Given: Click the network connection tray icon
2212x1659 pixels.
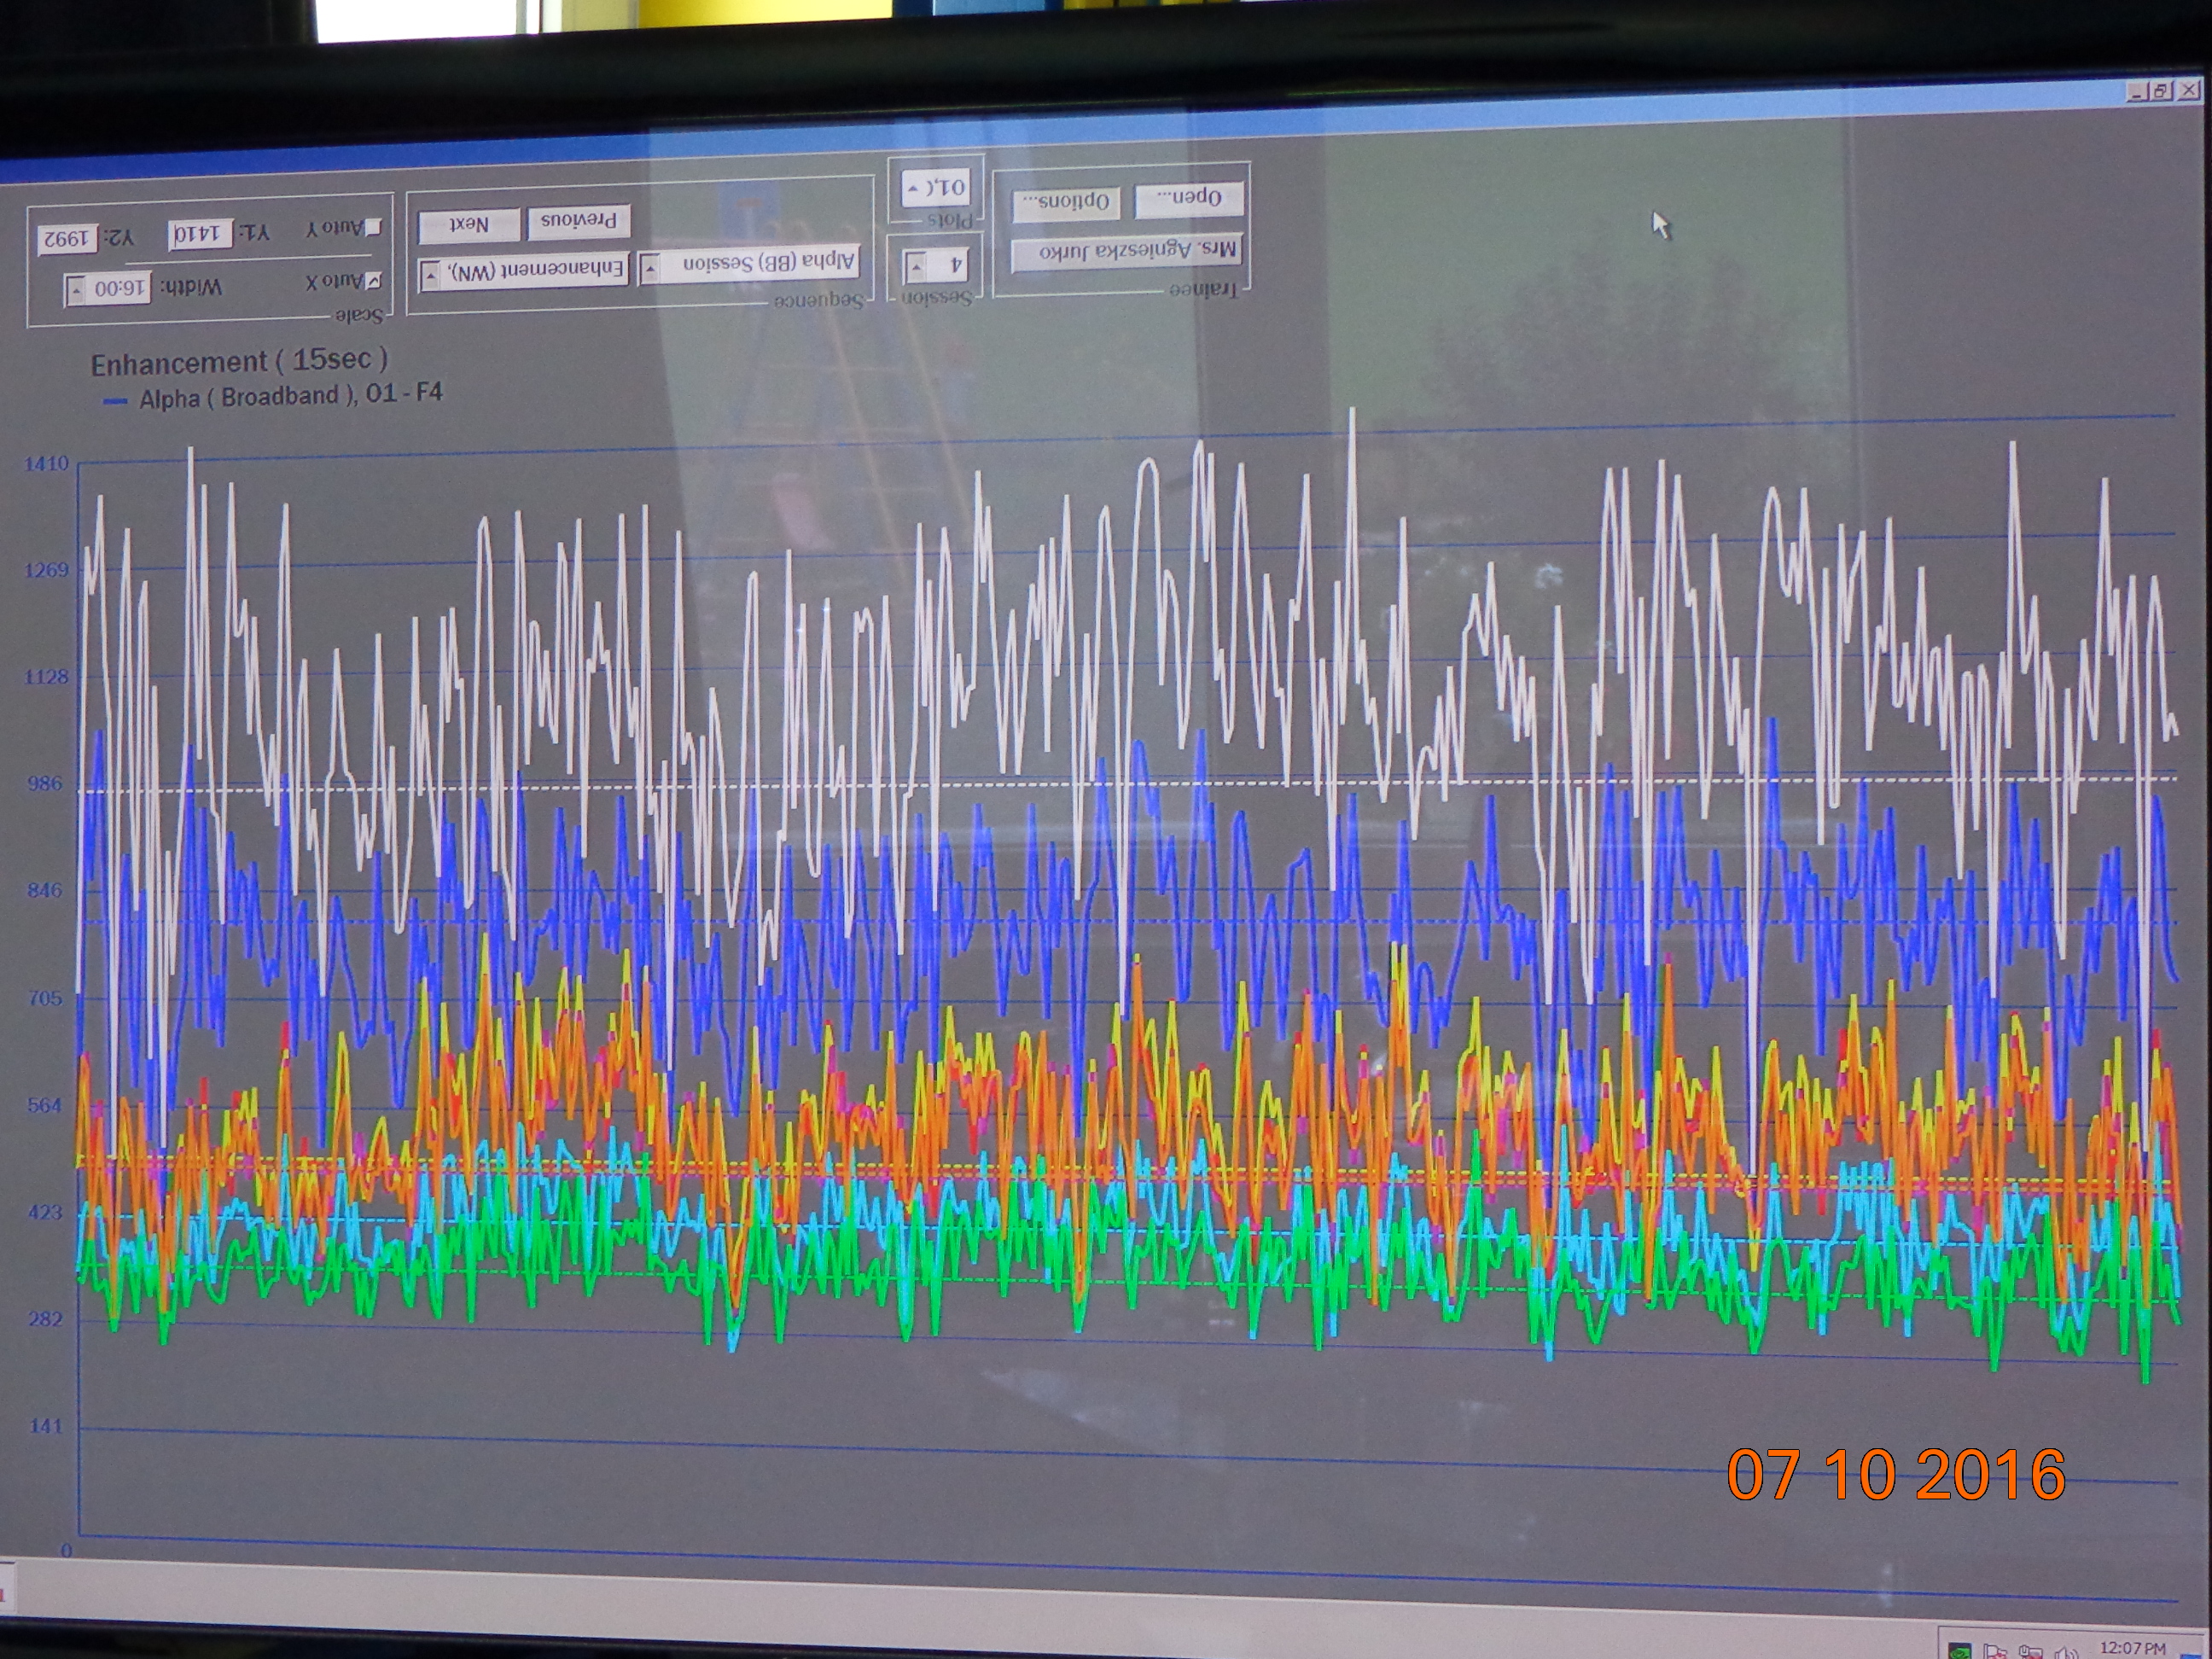Looking at the screenshot, I should (2030, 1652).
